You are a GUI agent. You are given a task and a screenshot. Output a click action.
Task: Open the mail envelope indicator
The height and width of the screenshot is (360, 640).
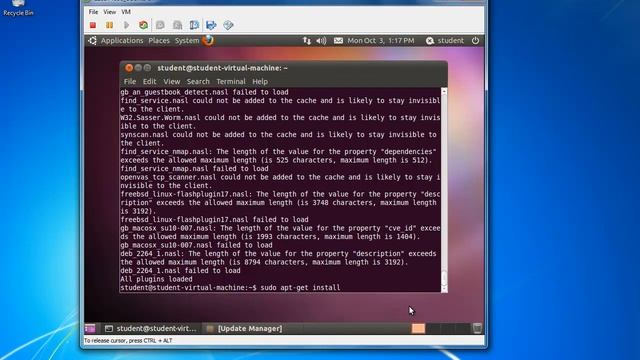(338, 40)
